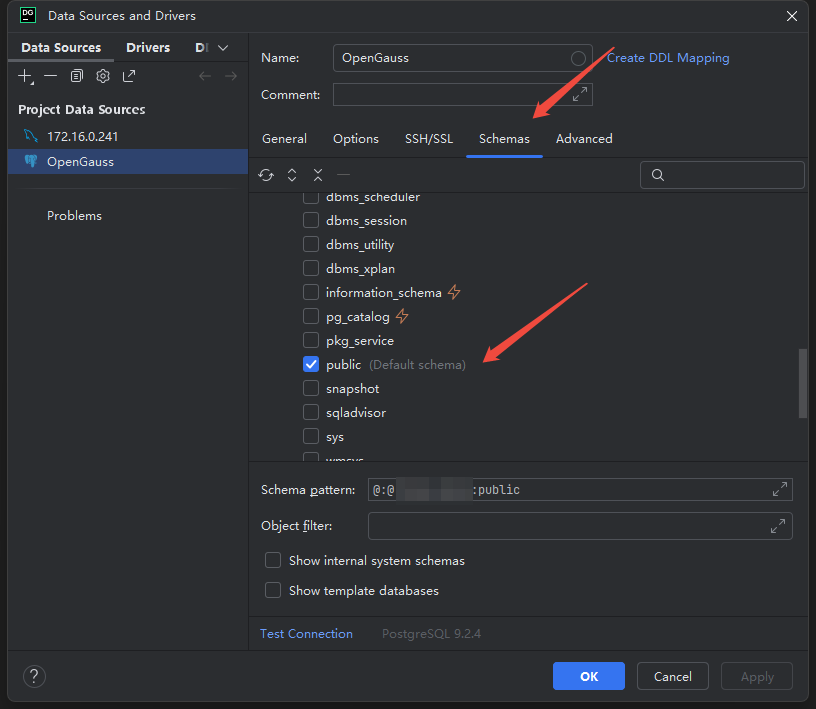The image size is (816, 709).
Task: Open data source settings gear icon
Action: (x=103, y=77)
